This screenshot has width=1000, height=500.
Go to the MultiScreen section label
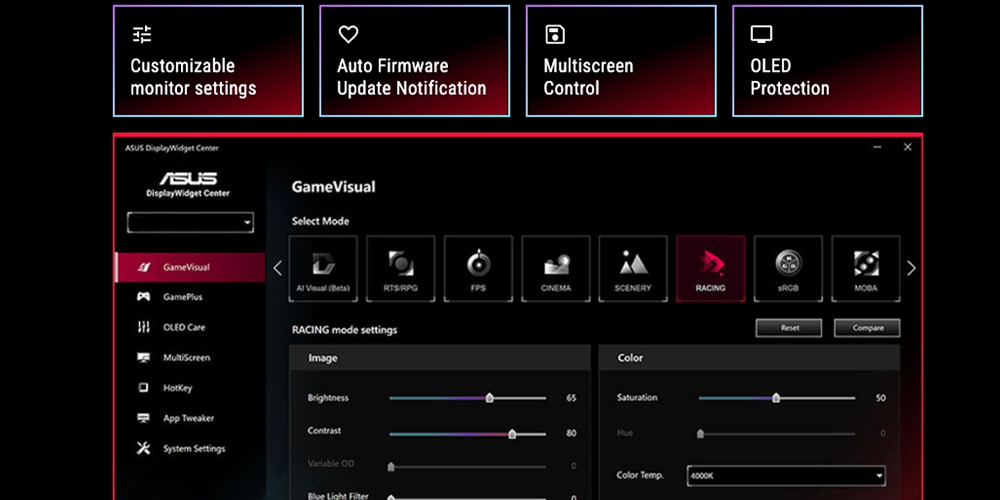coord(186,357)
